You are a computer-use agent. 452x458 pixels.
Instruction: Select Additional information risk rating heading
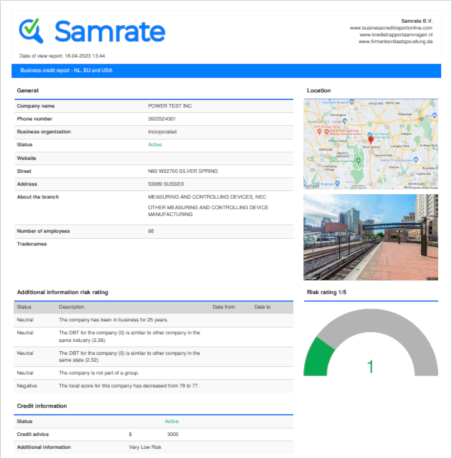point(63,292)
